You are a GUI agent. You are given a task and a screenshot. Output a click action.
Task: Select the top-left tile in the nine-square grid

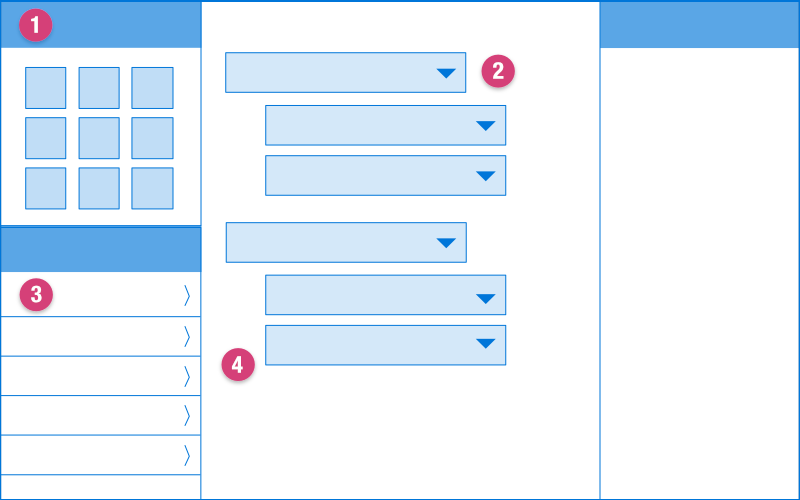click(46, 88)
